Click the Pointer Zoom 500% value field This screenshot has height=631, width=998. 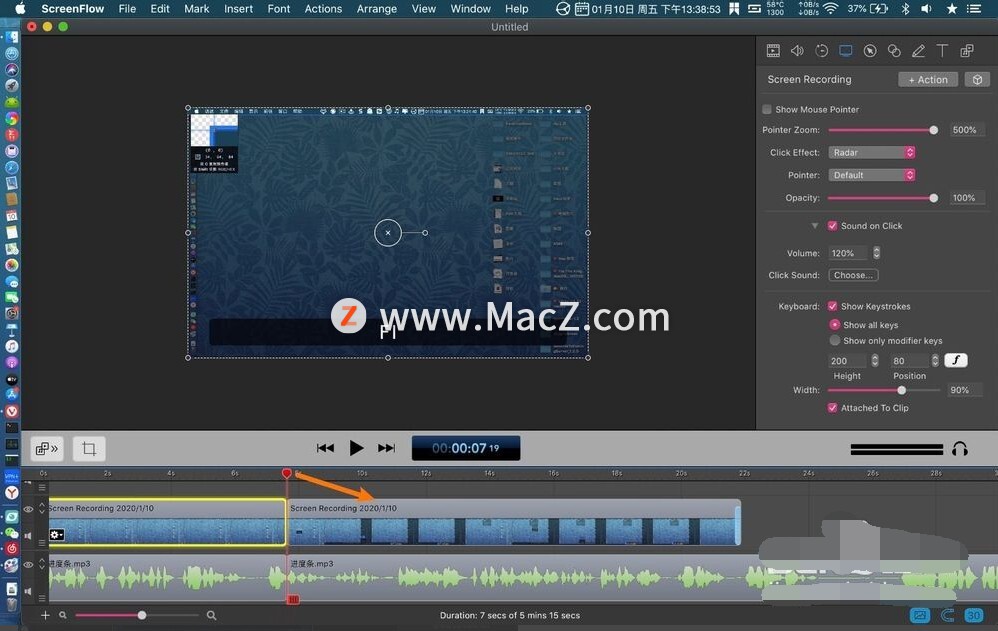[x=967, y=130]
